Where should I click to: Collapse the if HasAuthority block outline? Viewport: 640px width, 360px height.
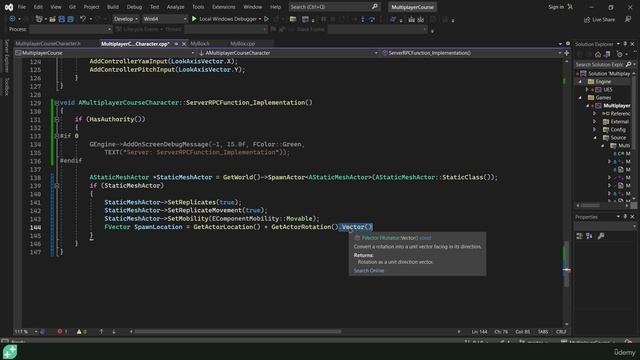tap(57, 119)
